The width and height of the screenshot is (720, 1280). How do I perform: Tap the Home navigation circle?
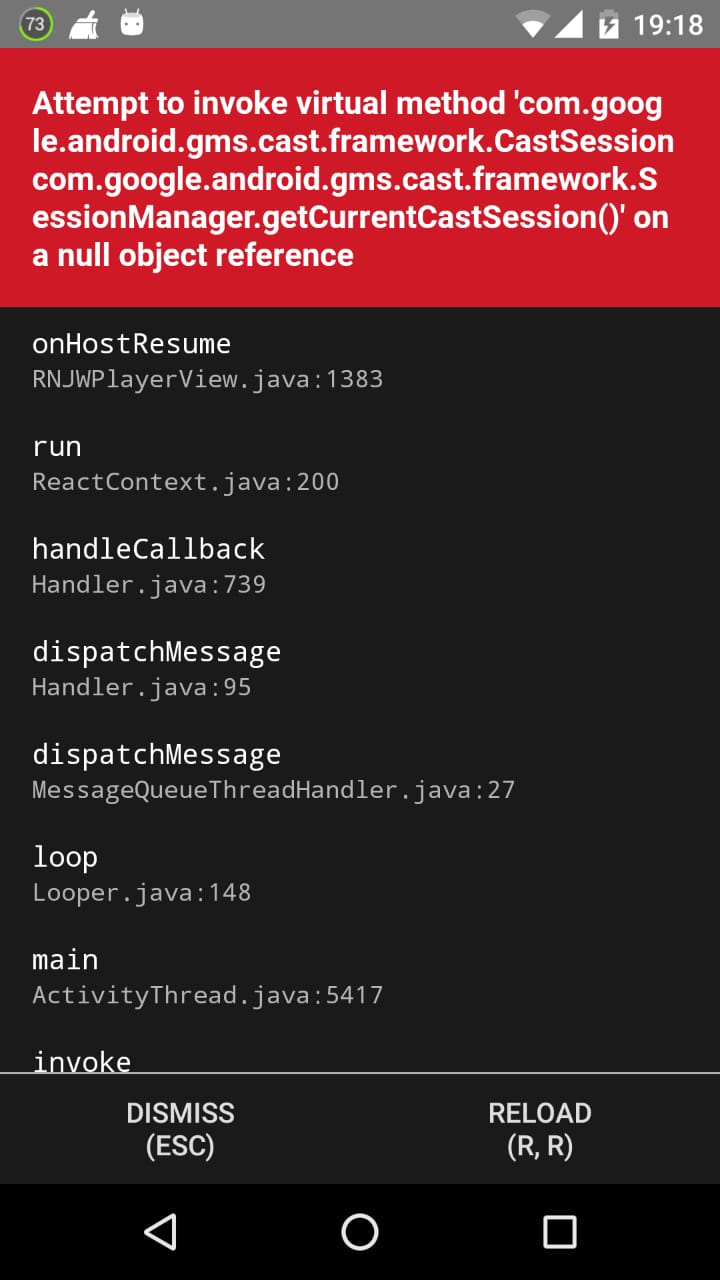click(360, 1232)
